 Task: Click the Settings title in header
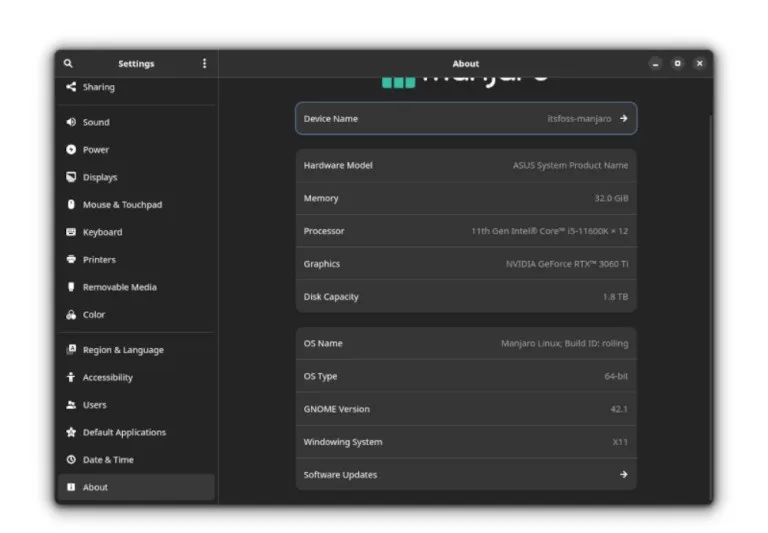(x=136, y=64)
